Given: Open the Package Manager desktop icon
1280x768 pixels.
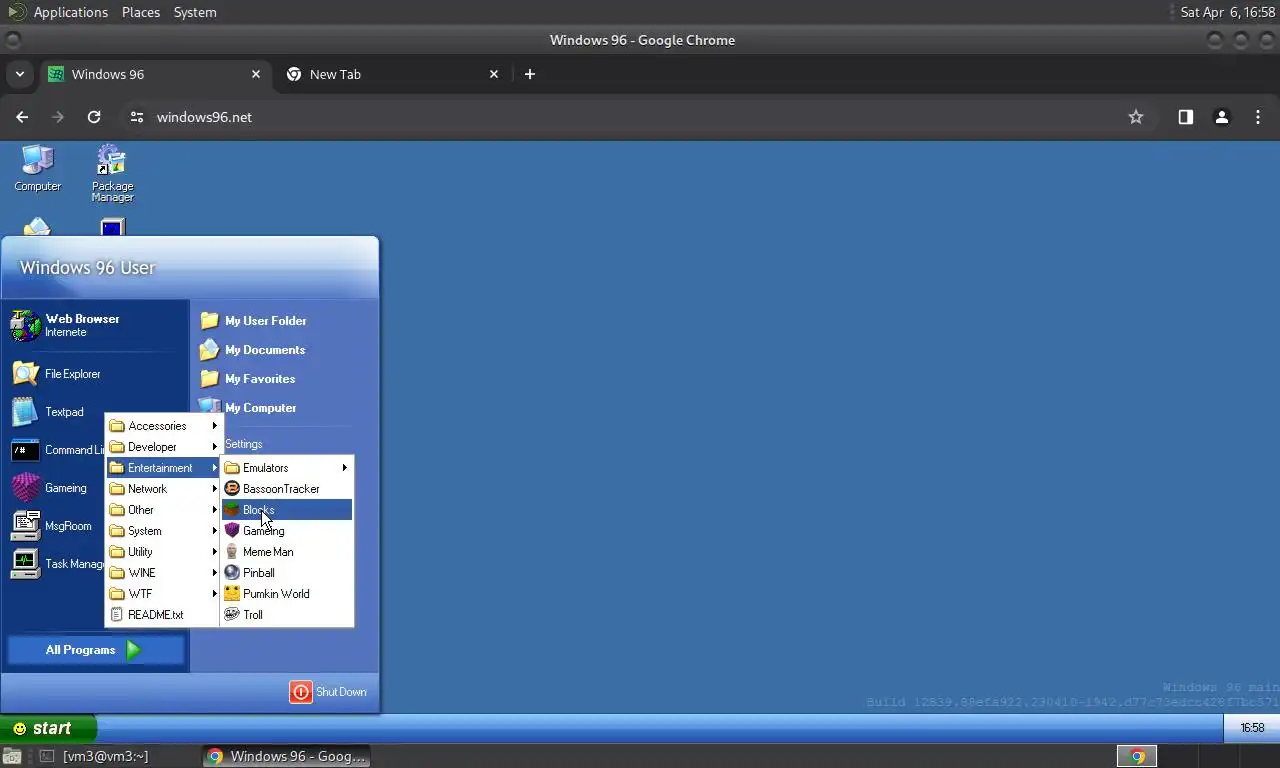Looking at the screenshot, I should tap(112, 173).
